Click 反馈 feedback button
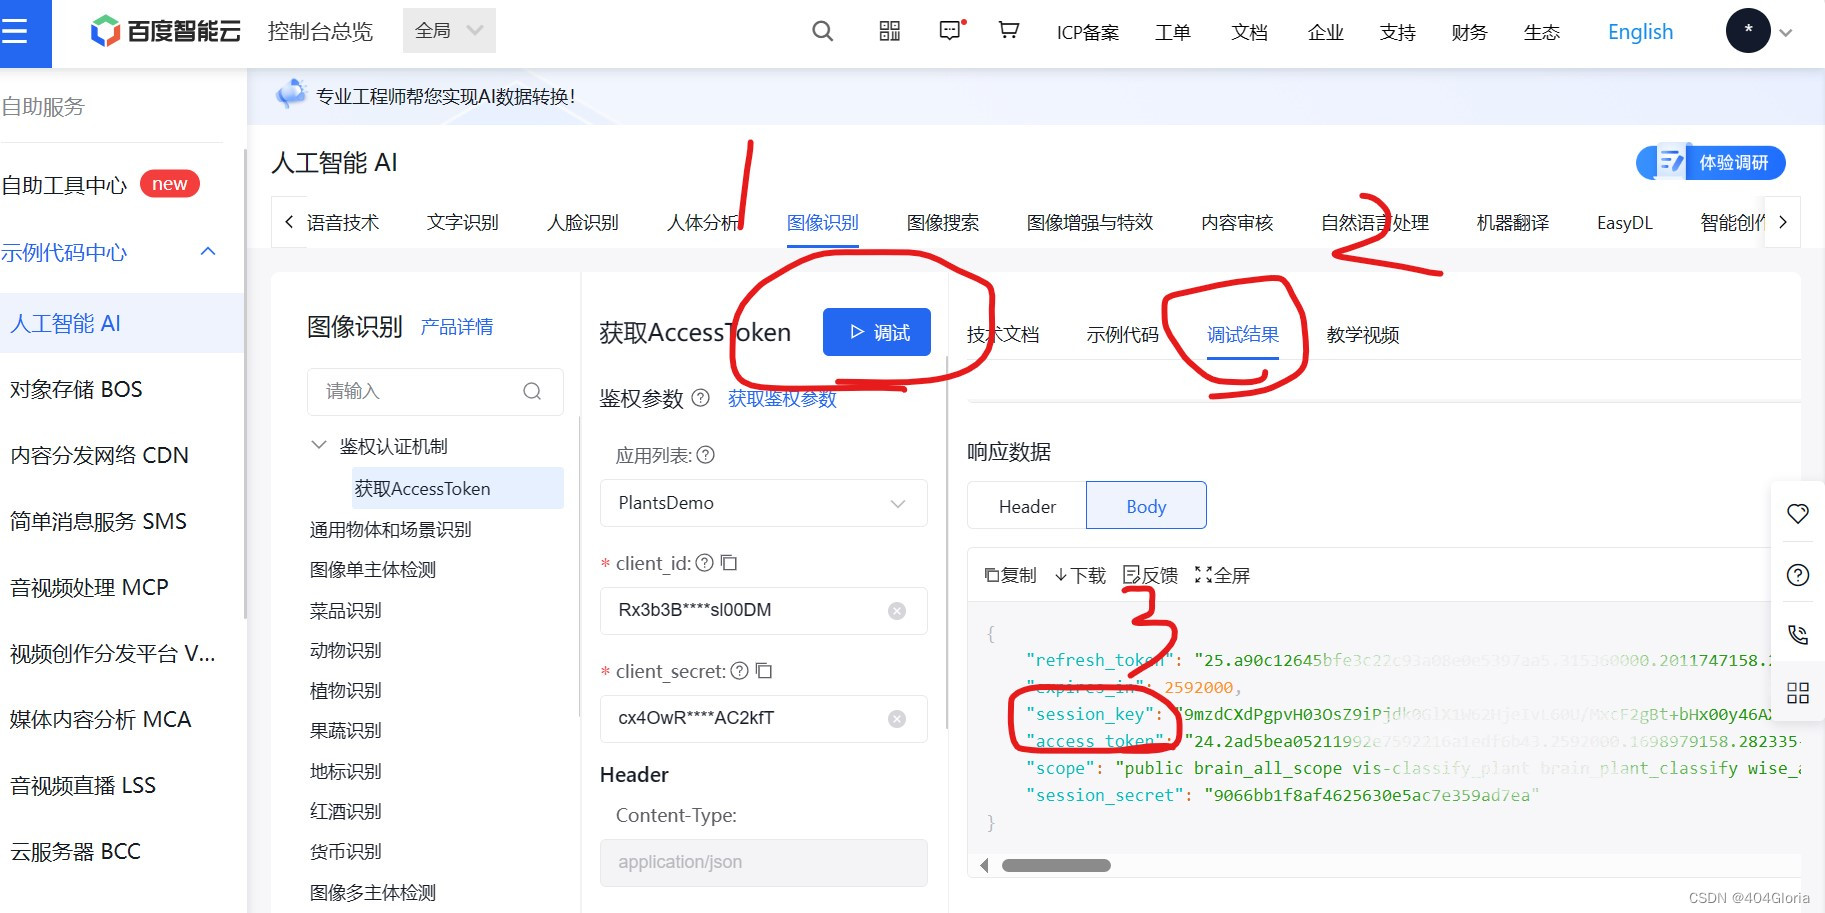 point(1150,575)
